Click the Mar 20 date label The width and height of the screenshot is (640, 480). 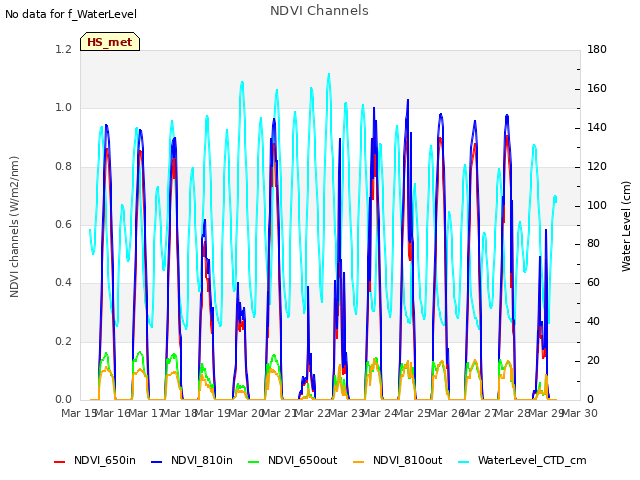(247, 413)
